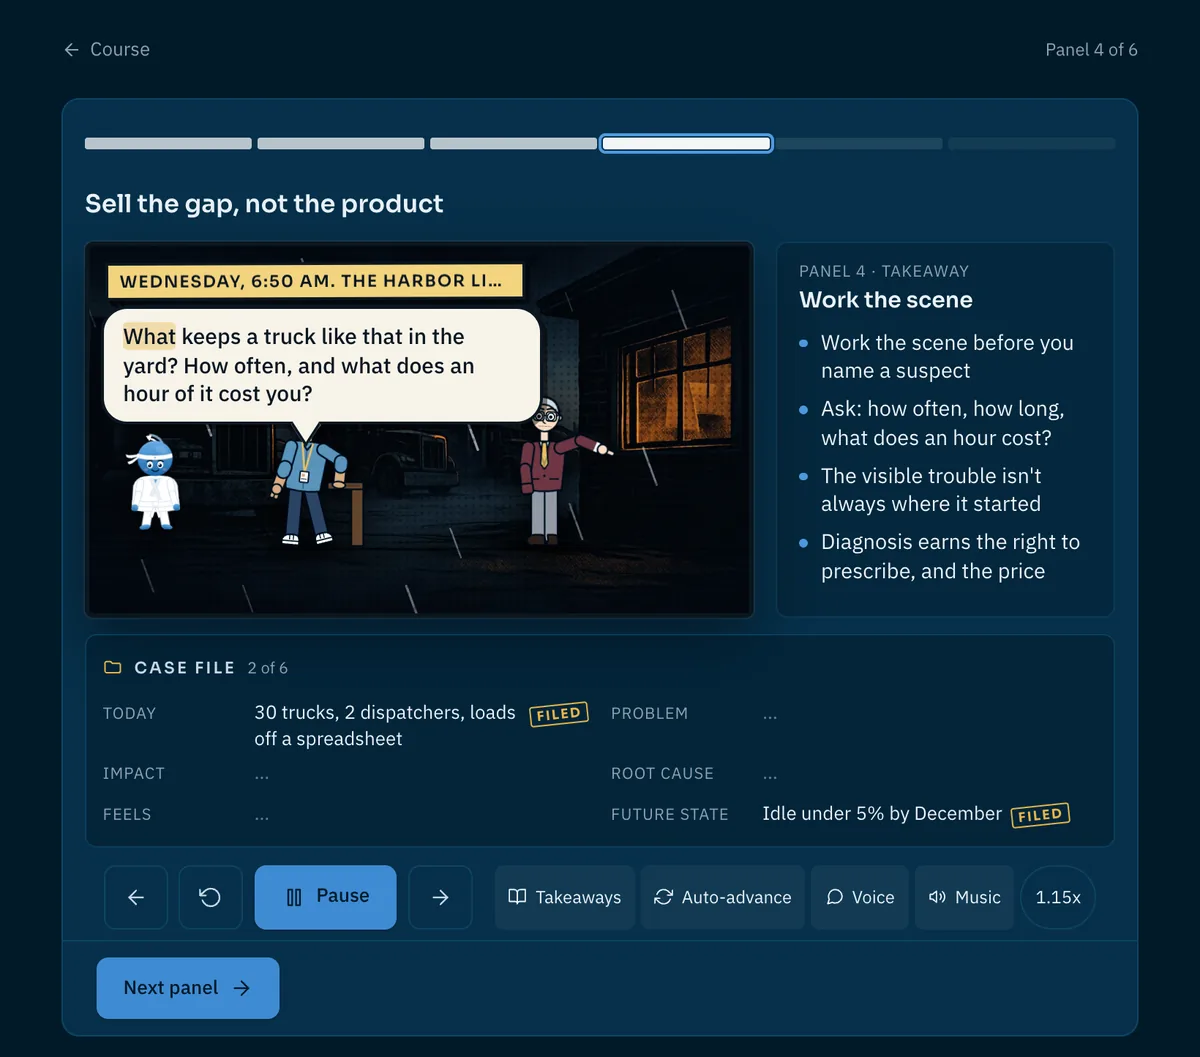Click the previous panel arrow button
The width and height of the screenshot is (1200, 1057).
[136, 897]
